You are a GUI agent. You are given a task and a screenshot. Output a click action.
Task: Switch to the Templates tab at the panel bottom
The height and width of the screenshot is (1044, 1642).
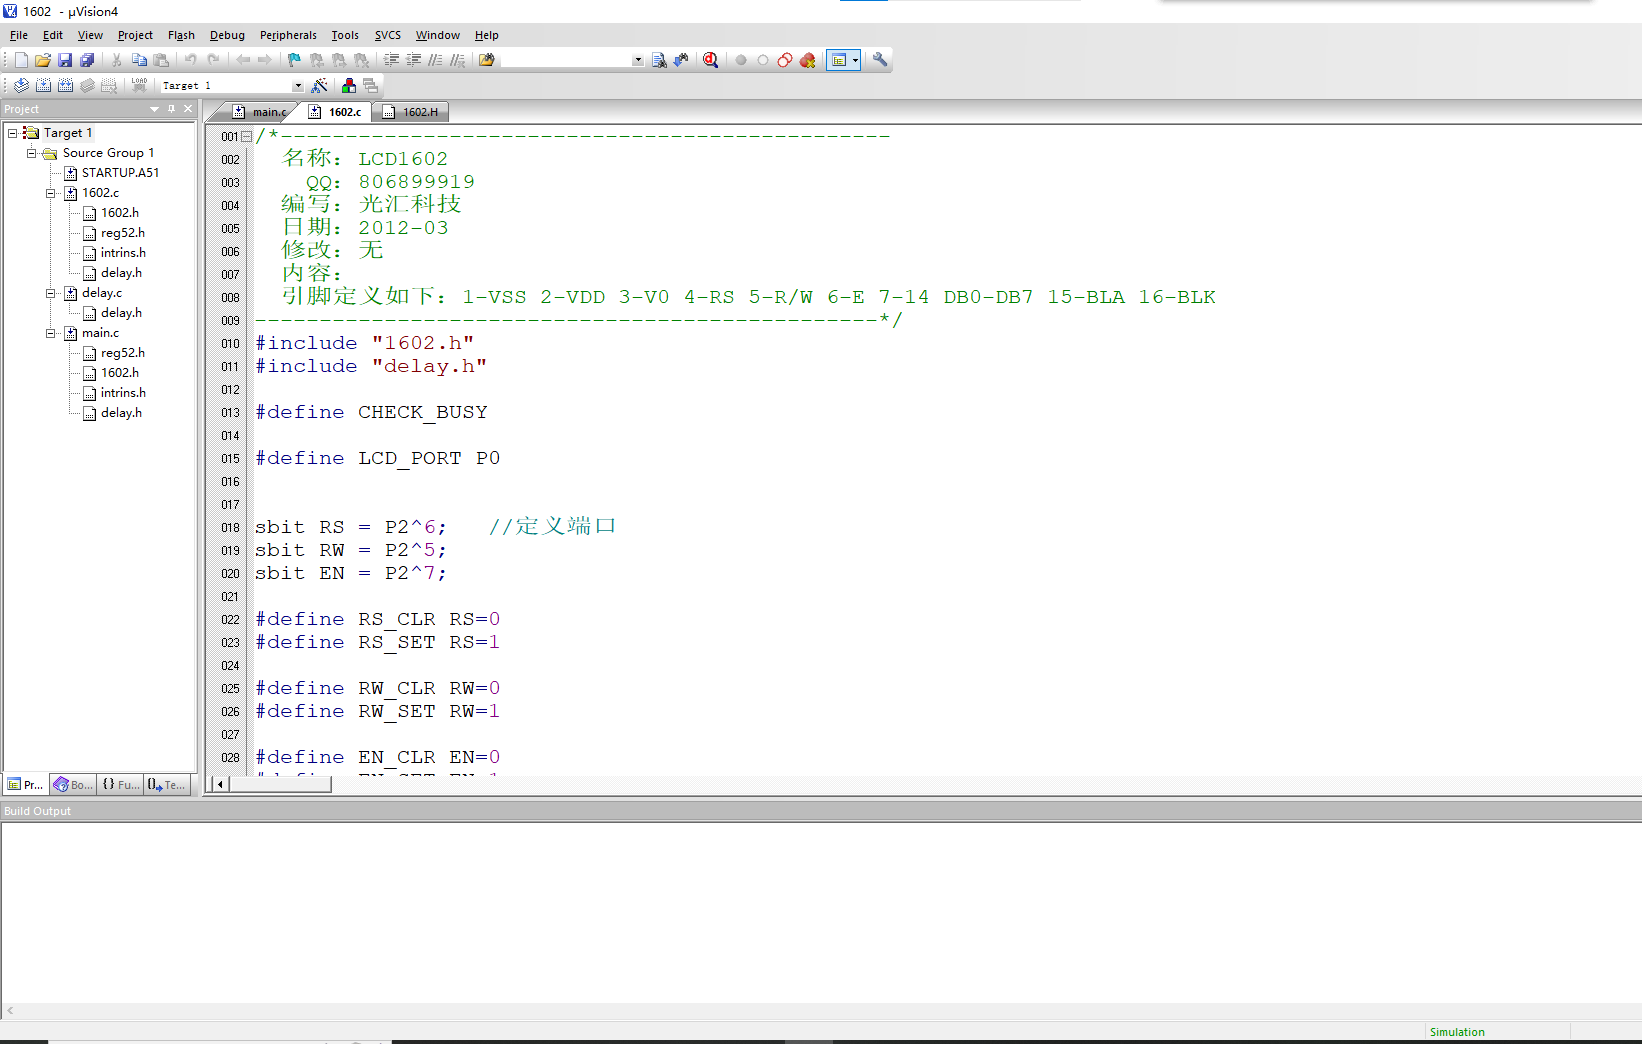167,785
